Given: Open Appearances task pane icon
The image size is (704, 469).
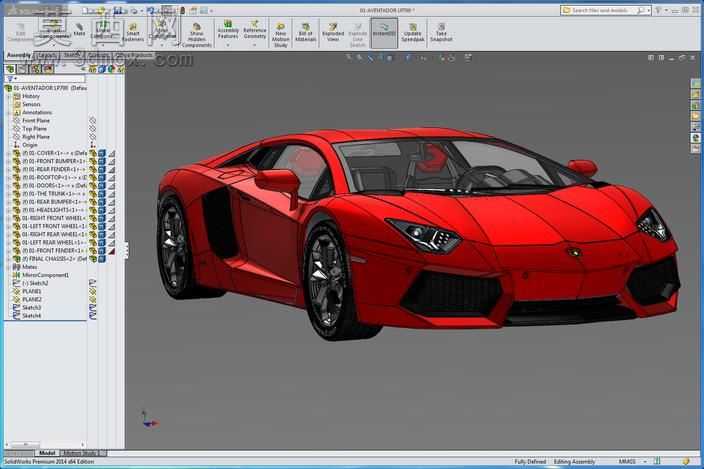Looking at the screenshot, I should click(x=695, y=138).
